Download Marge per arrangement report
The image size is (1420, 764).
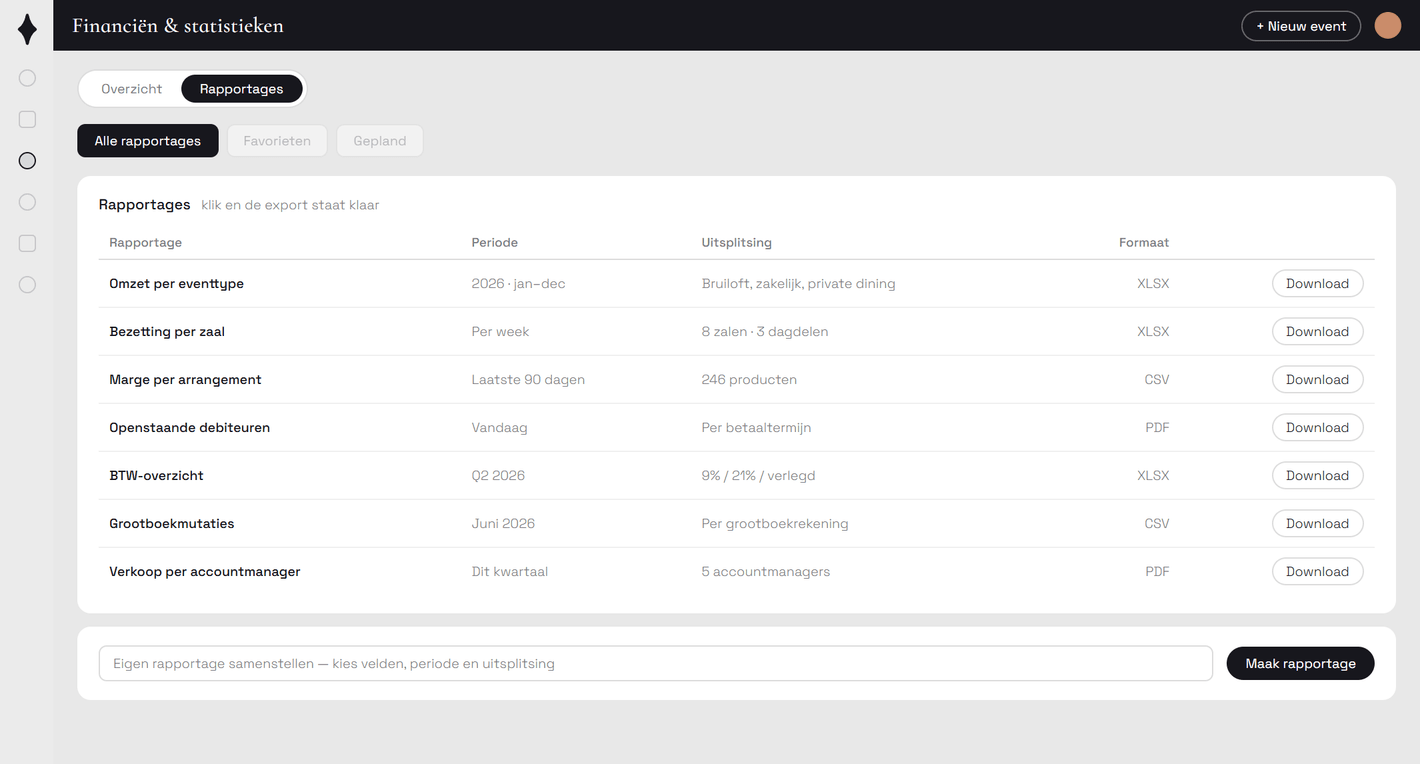click(1317, 380)
